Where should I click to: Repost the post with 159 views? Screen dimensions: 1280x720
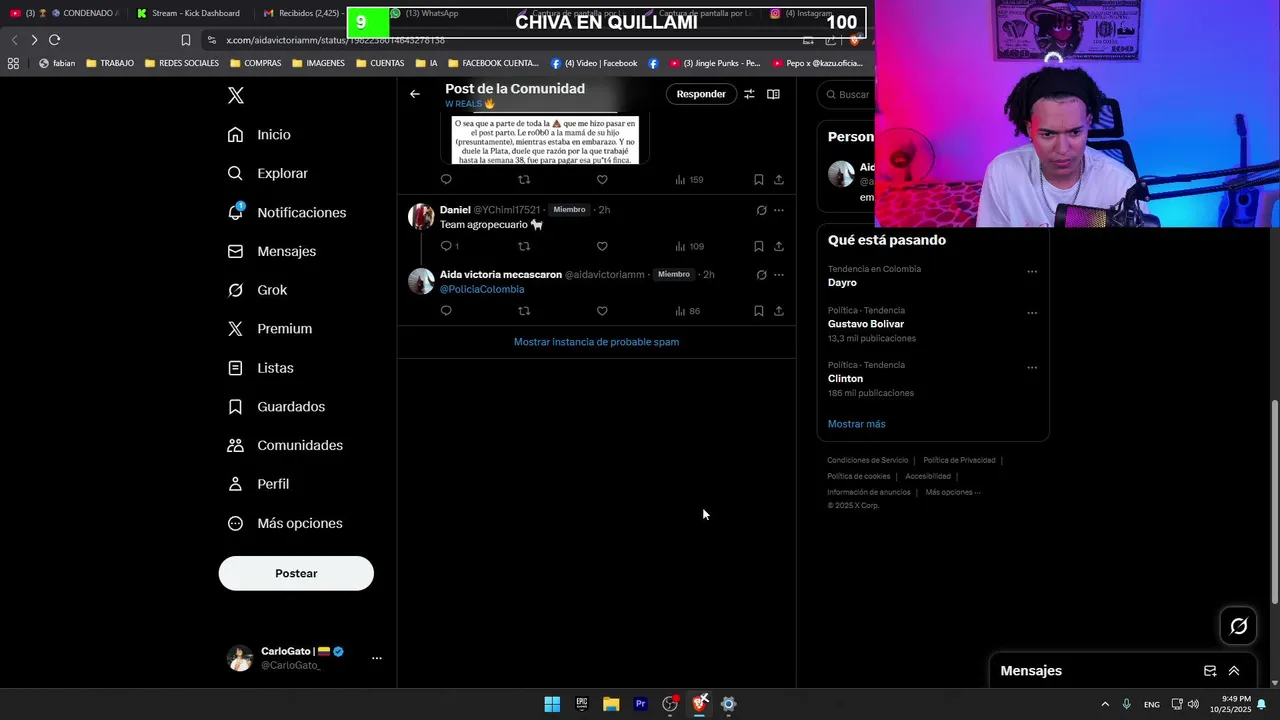pyautogui.click(x=524, y=180)
